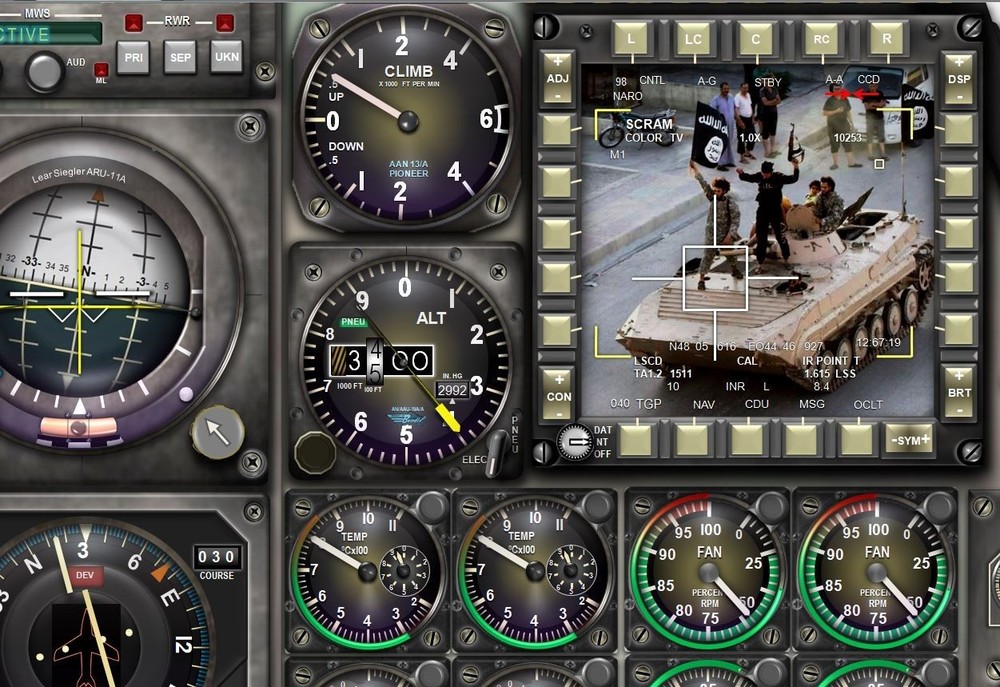Image resolution: width=1000 pixels, height=687 pixels.
Task: Click red indicator right of RWR label
Action: [224, 23]
